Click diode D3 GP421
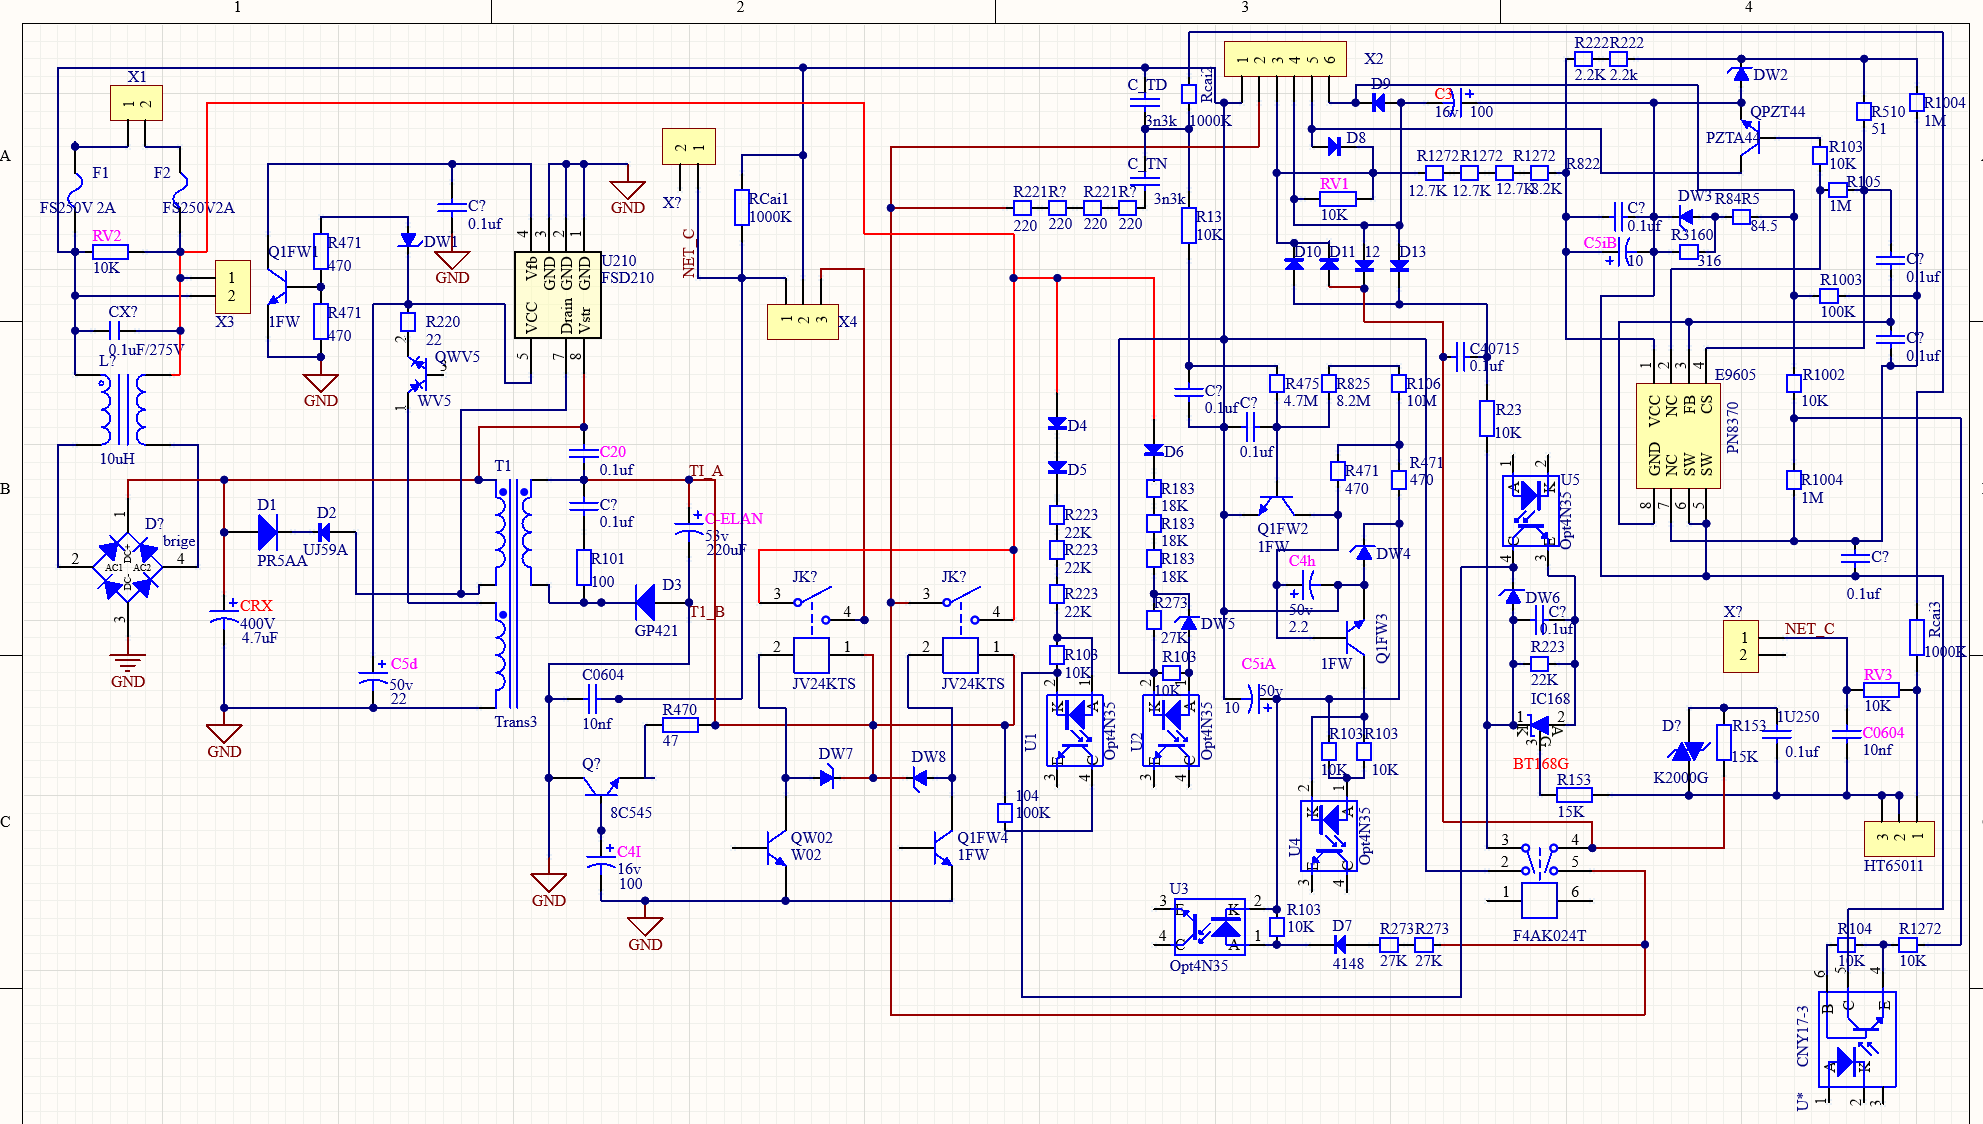 click(x=646, y=602)
